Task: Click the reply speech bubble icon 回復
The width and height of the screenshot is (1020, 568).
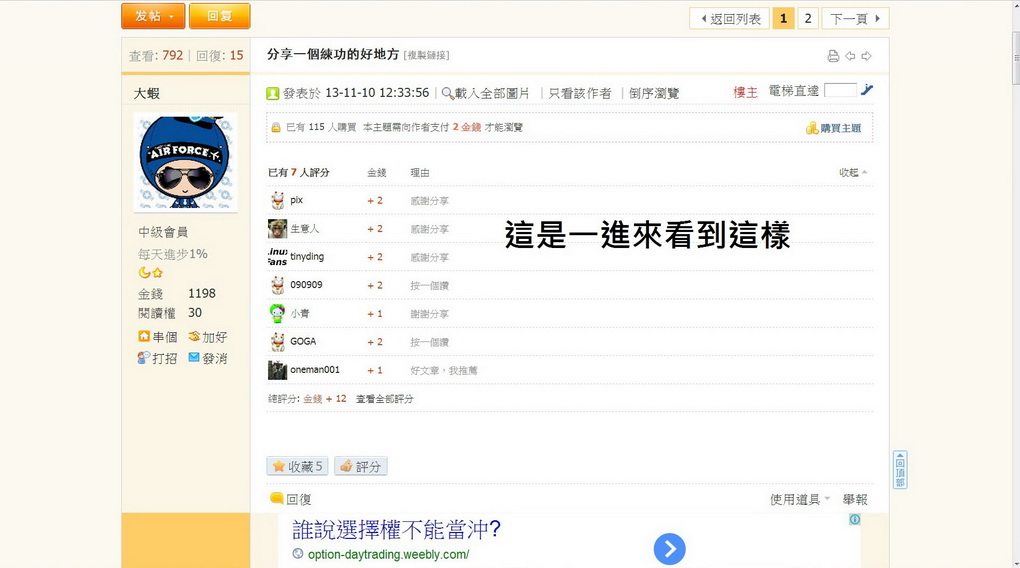Action: [276, 498]
